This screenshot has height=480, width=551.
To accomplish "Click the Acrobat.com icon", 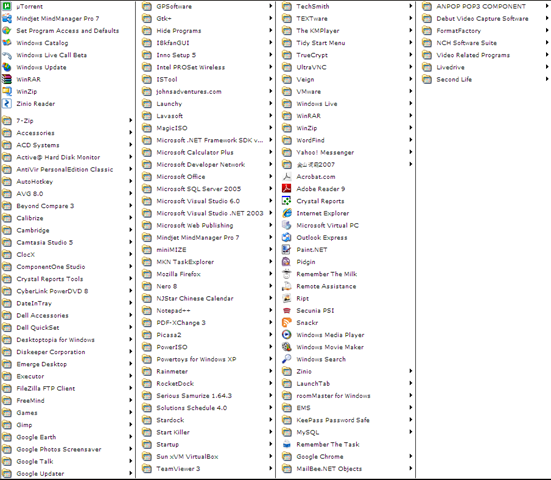I will (x=287, y=177).
